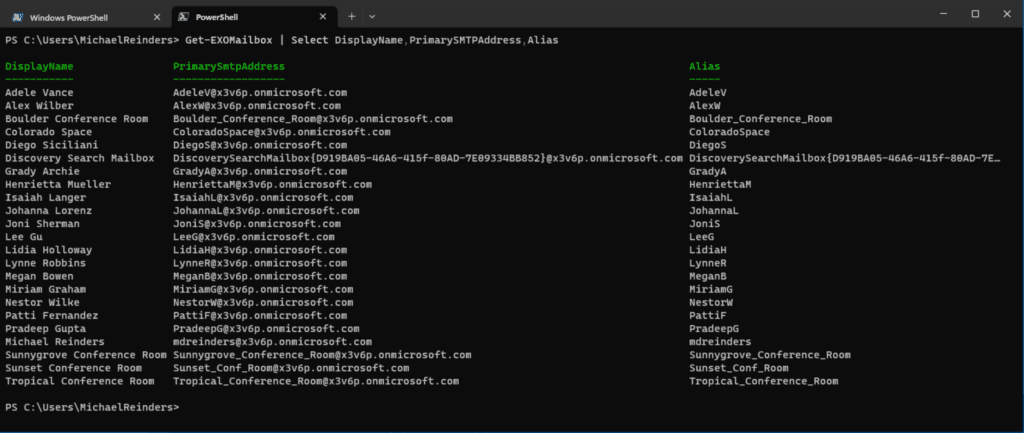This screenshot has width=1024, height=433.
Task: Click the Get-EXOMailbox command text
Action: [229, 40]
